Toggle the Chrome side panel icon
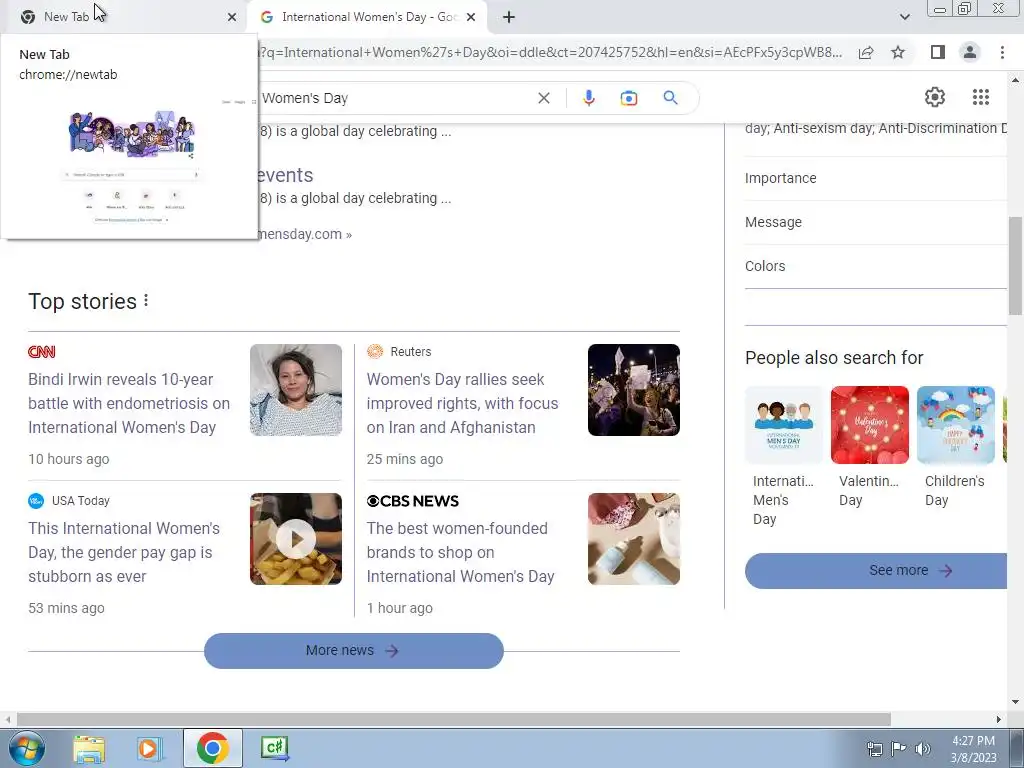This screenshot has width=1024, height=768. [x=938, y=52]
